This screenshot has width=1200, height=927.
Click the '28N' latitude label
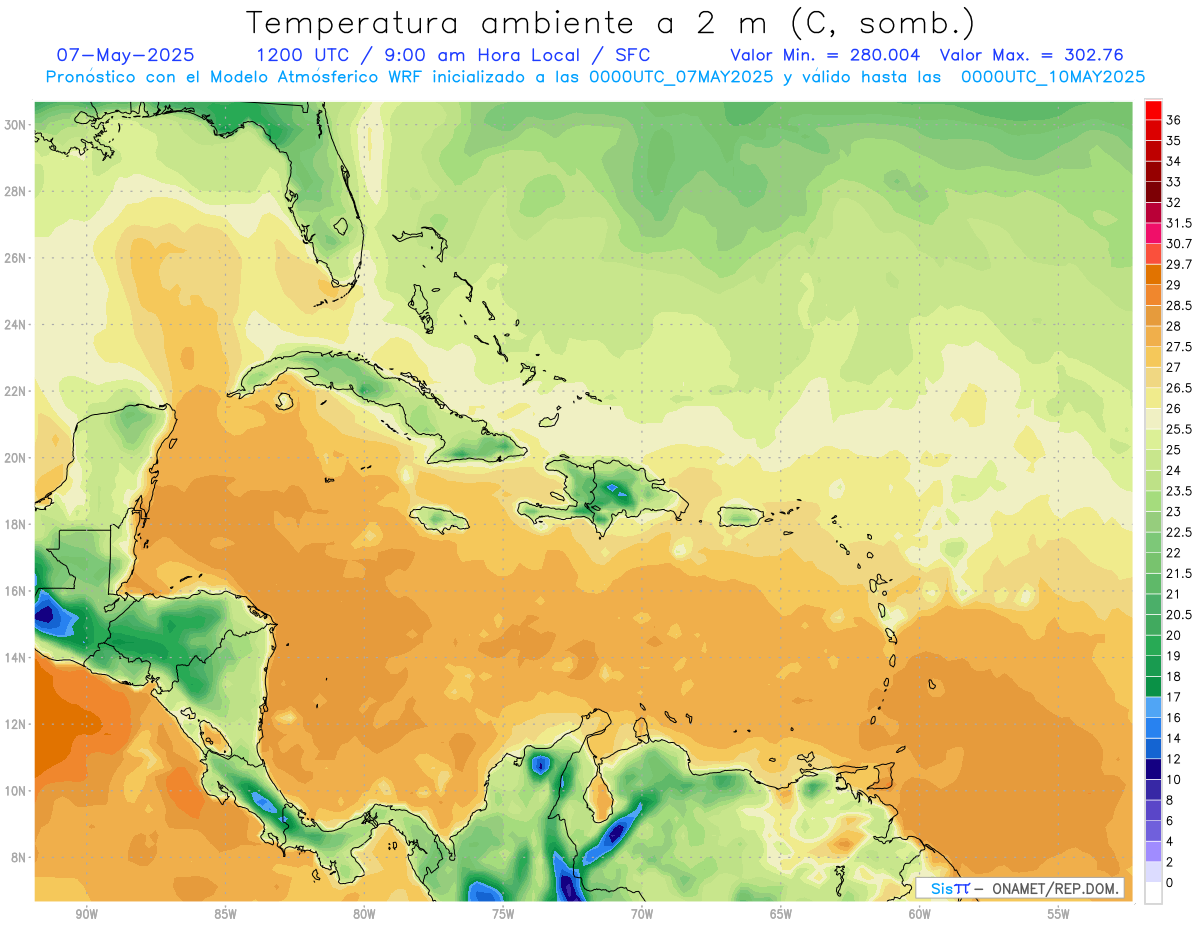(x=17, y=191)
